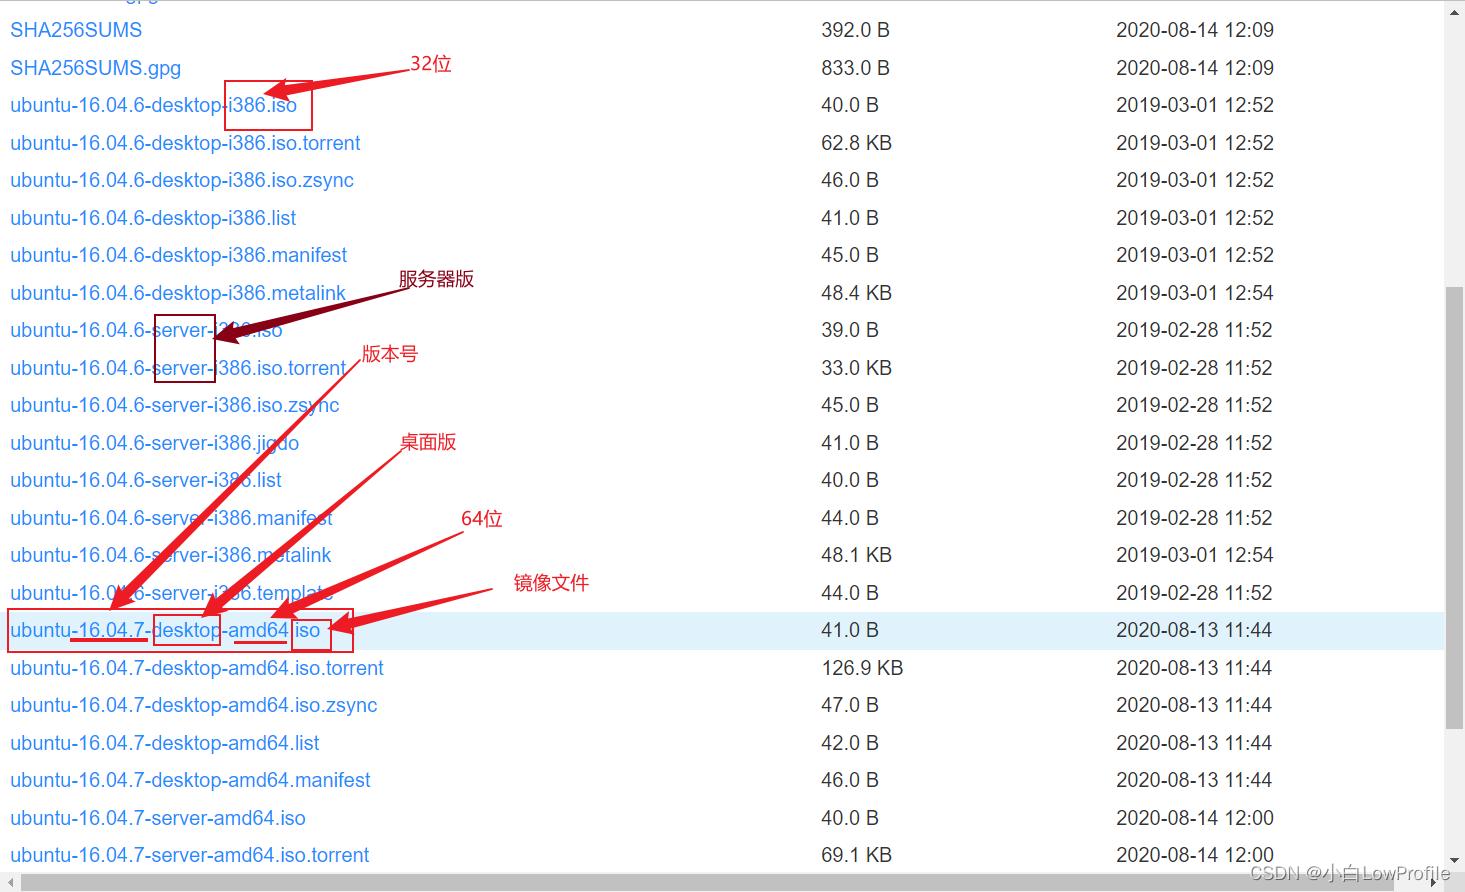Open the SHA256SUMS.gpg signature link
This screenshot has height=892, width=1465.
click(x=96, y=68)
